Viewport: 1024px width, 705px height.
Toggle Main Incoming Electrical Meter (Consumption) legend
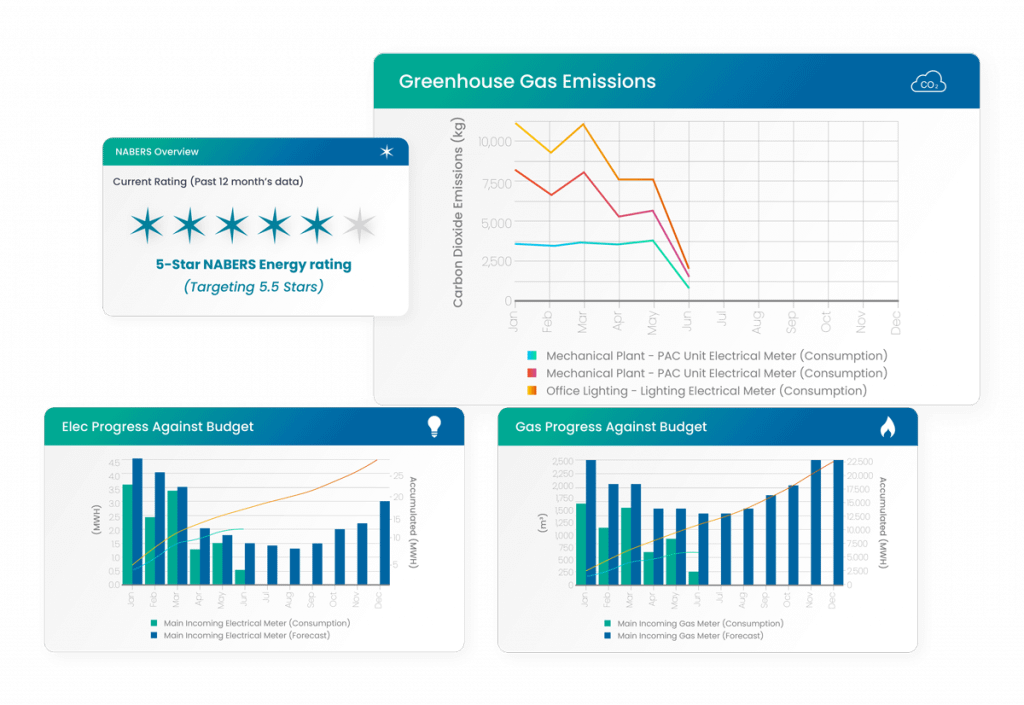tap(250, 623)
